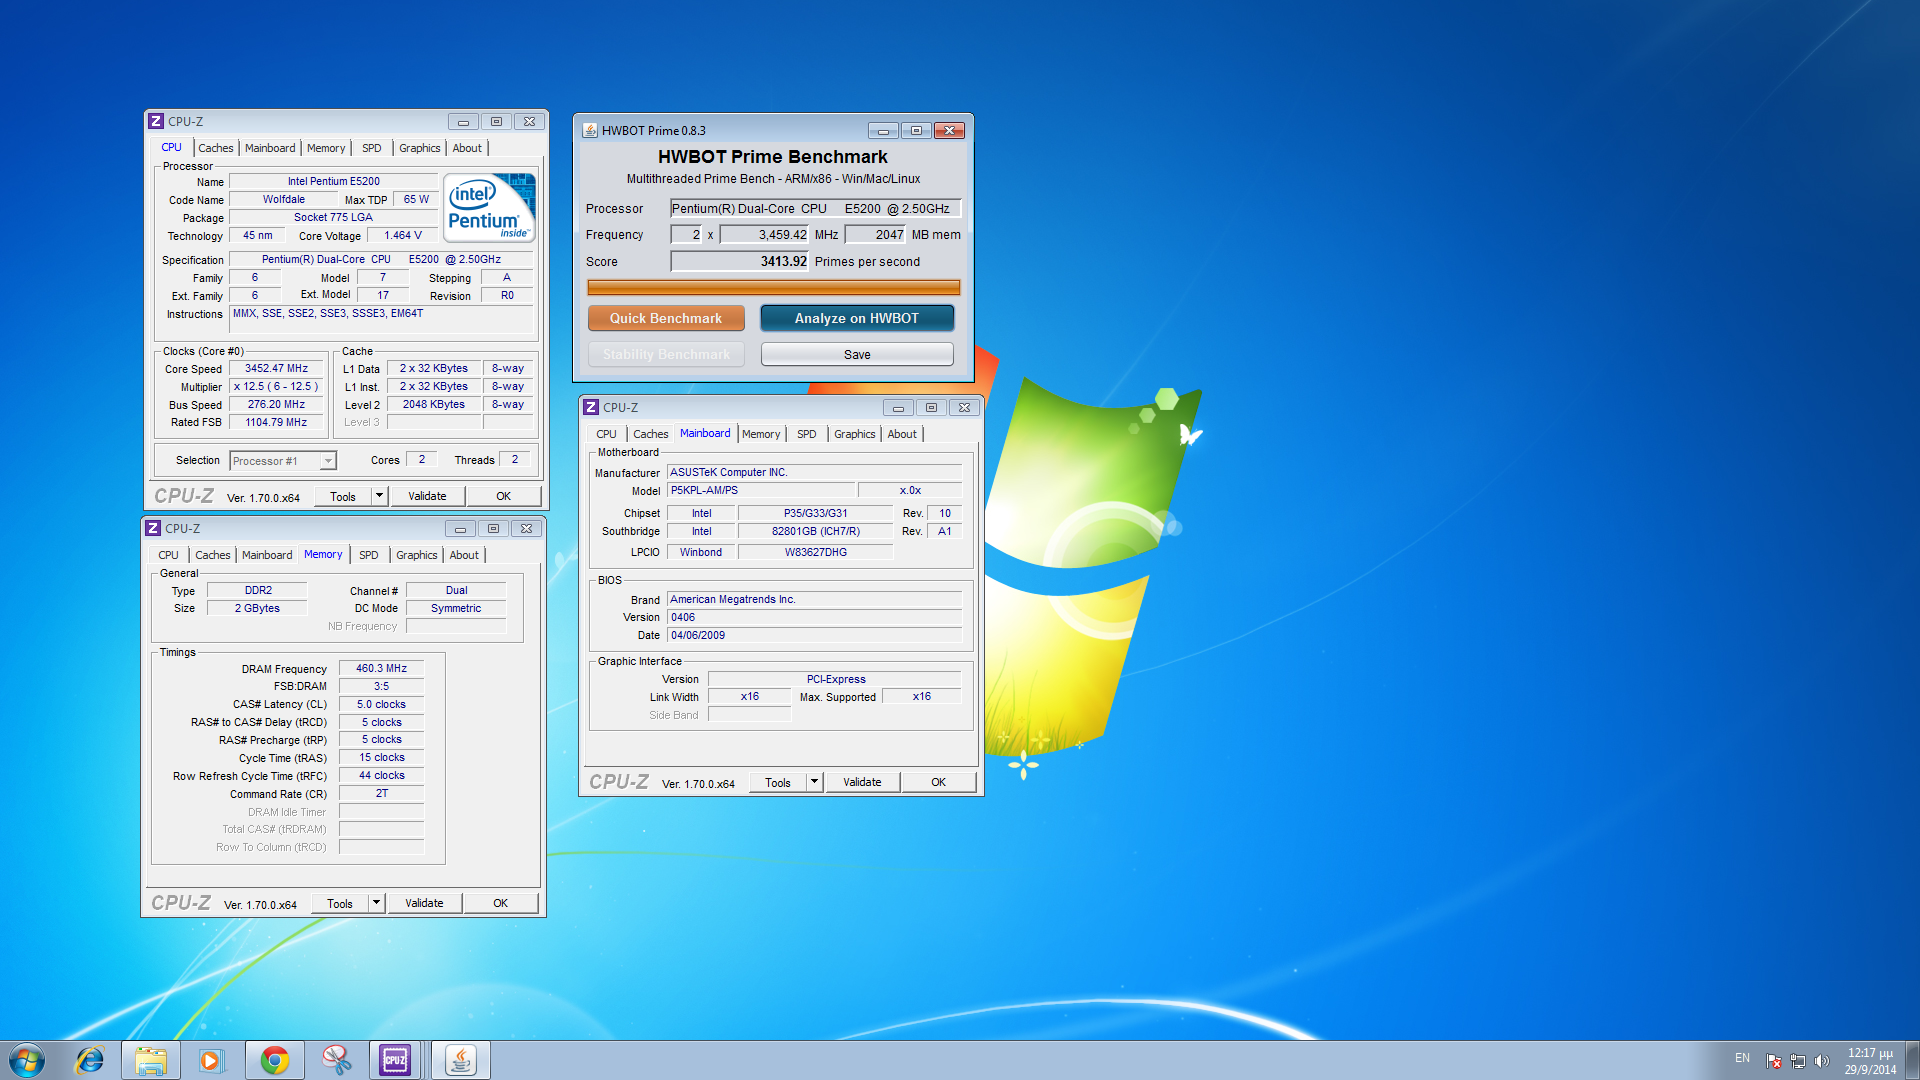Screen dimensions: 1920x1080
Task: Expand Tools dropdown arrow in CPU tab window
Action: pyautogui.click(x=379, y=496)
